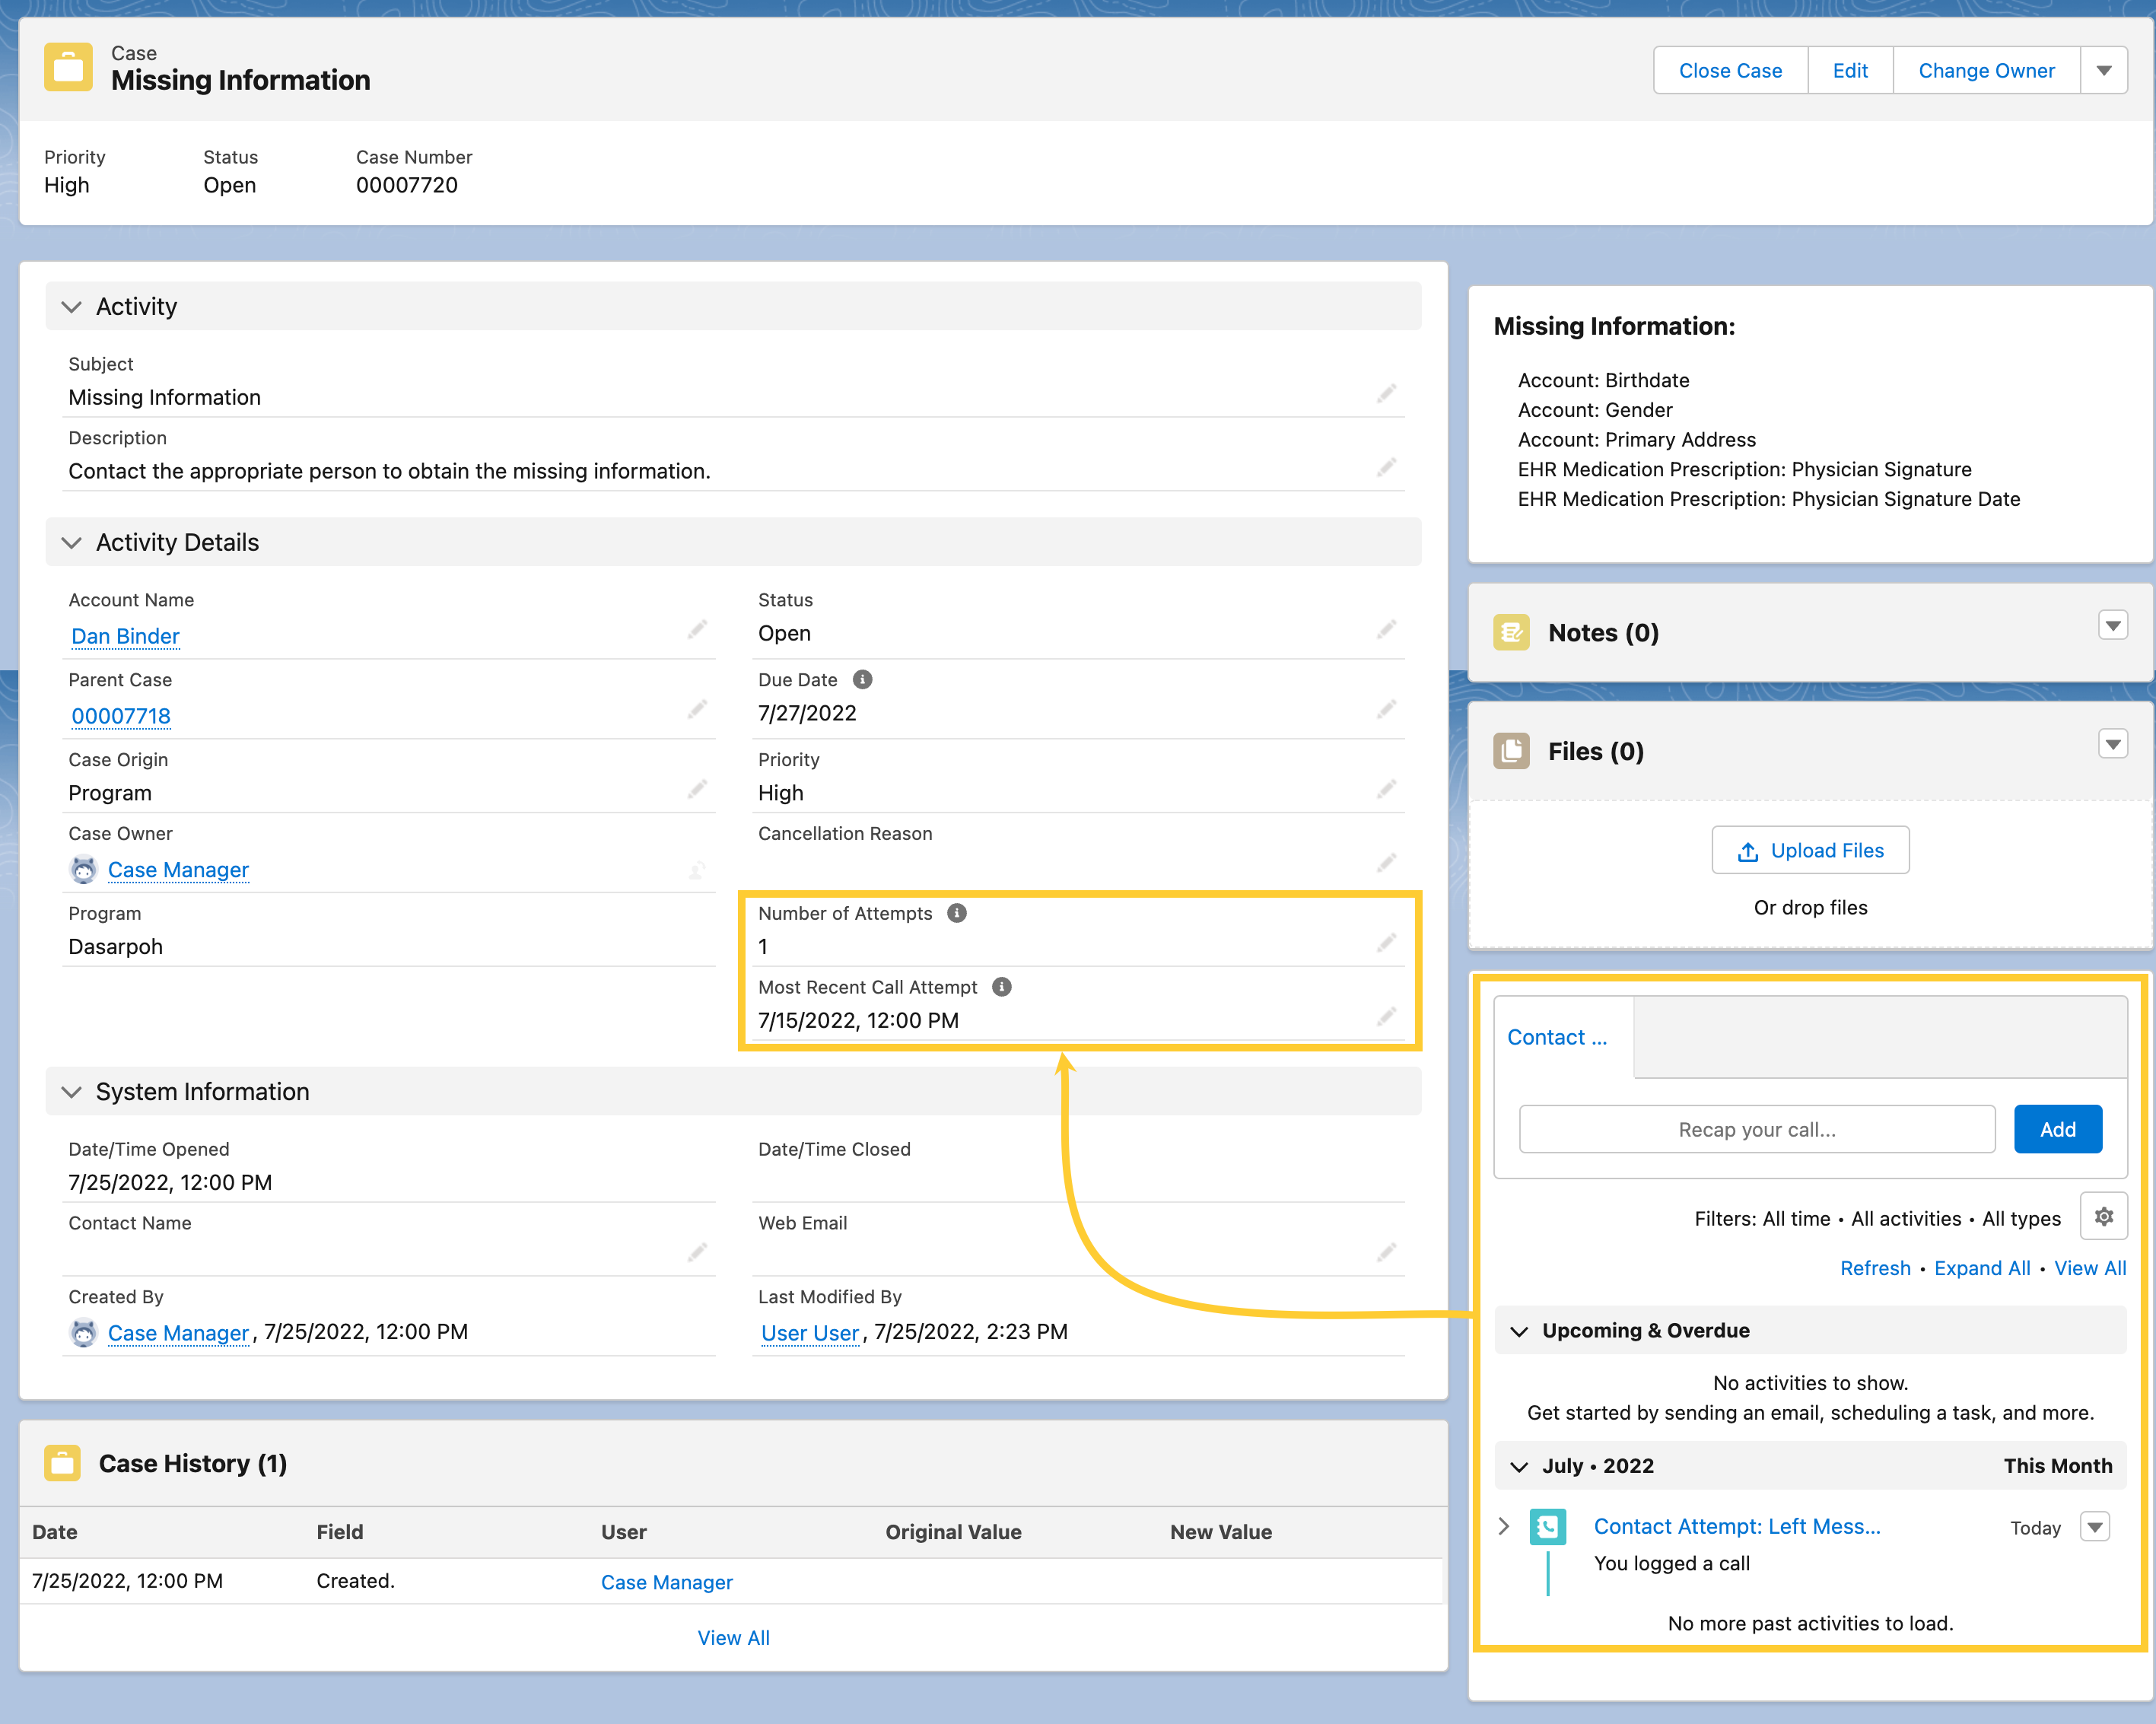The image size is (2156, 1724).
Task: Open the Files (0) heading
Action: click(1596, 751)
